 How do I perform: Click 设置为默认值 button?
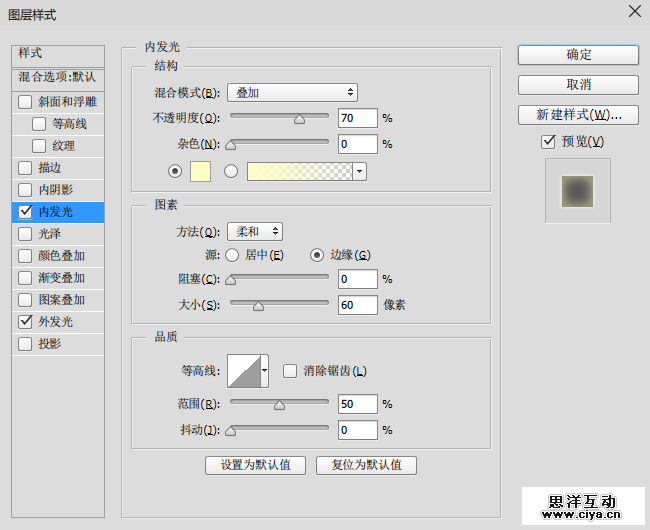coord(255,465)
